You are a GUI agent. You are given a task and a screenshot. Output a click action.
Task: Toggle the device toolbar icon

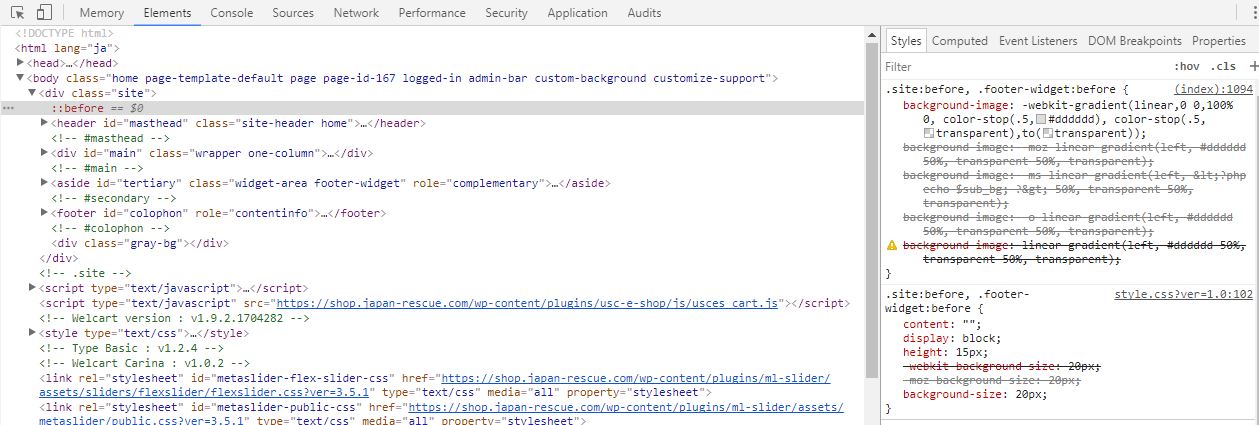[44, 13]
